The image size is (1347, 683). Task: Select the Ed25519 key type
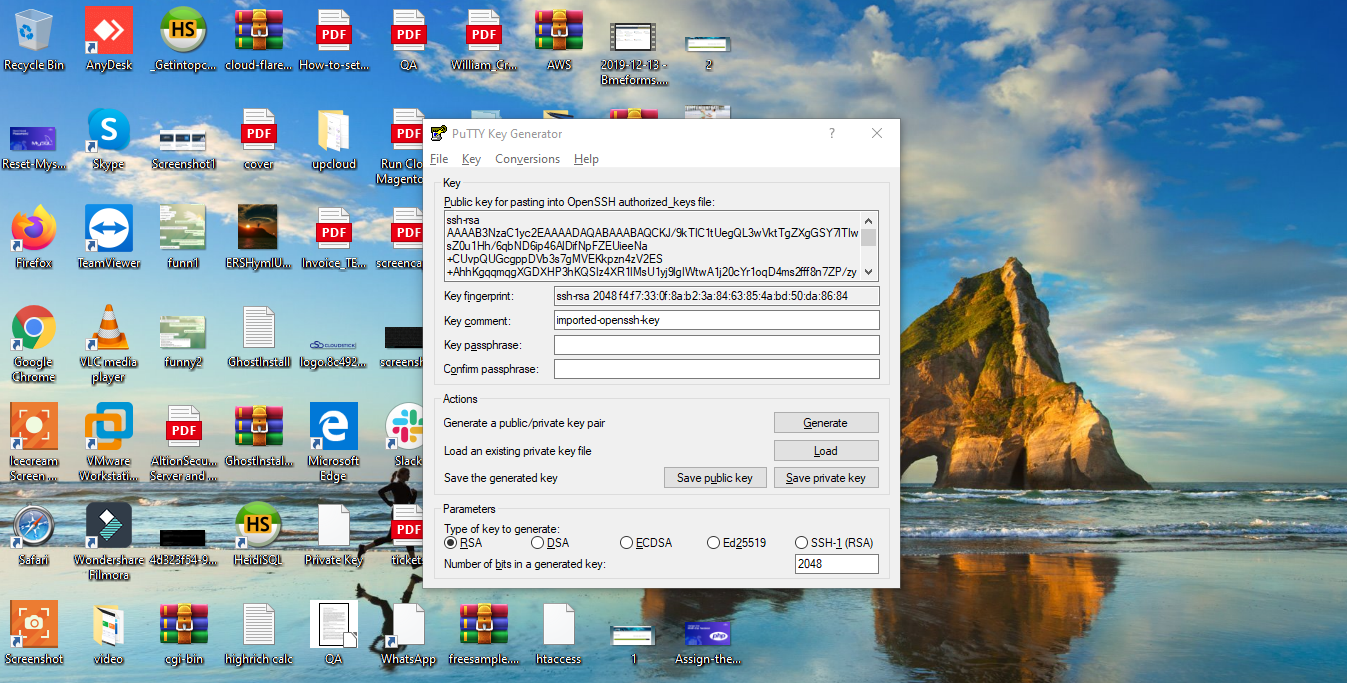click(x=713, y=543)
